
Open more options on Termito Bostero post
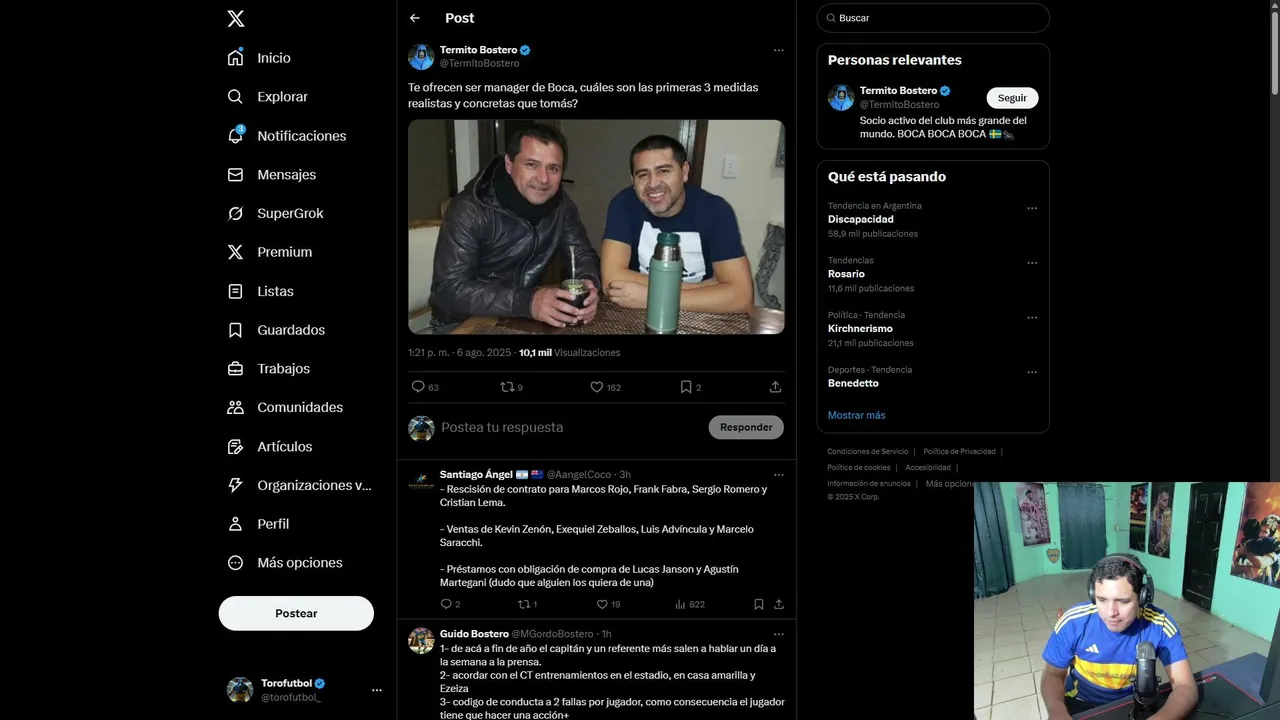click(779, 50)
